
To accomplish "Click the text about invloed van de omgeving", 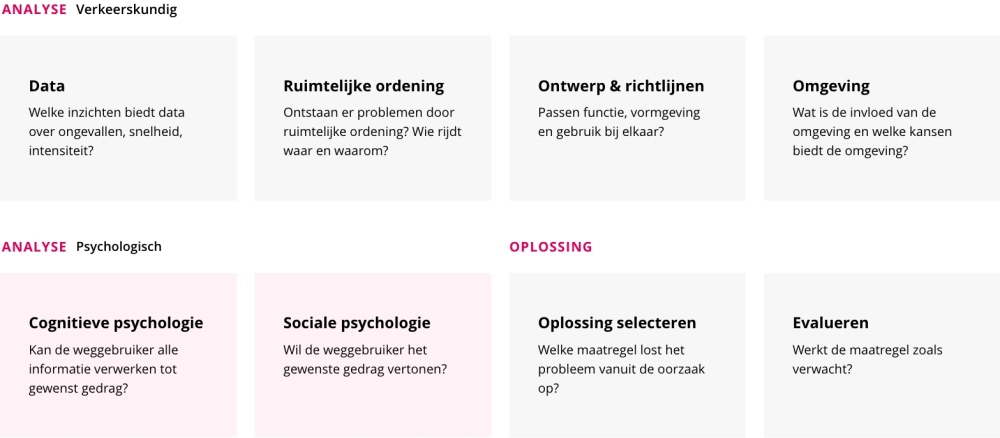I will pyautogui.click(x=871, y=131).
